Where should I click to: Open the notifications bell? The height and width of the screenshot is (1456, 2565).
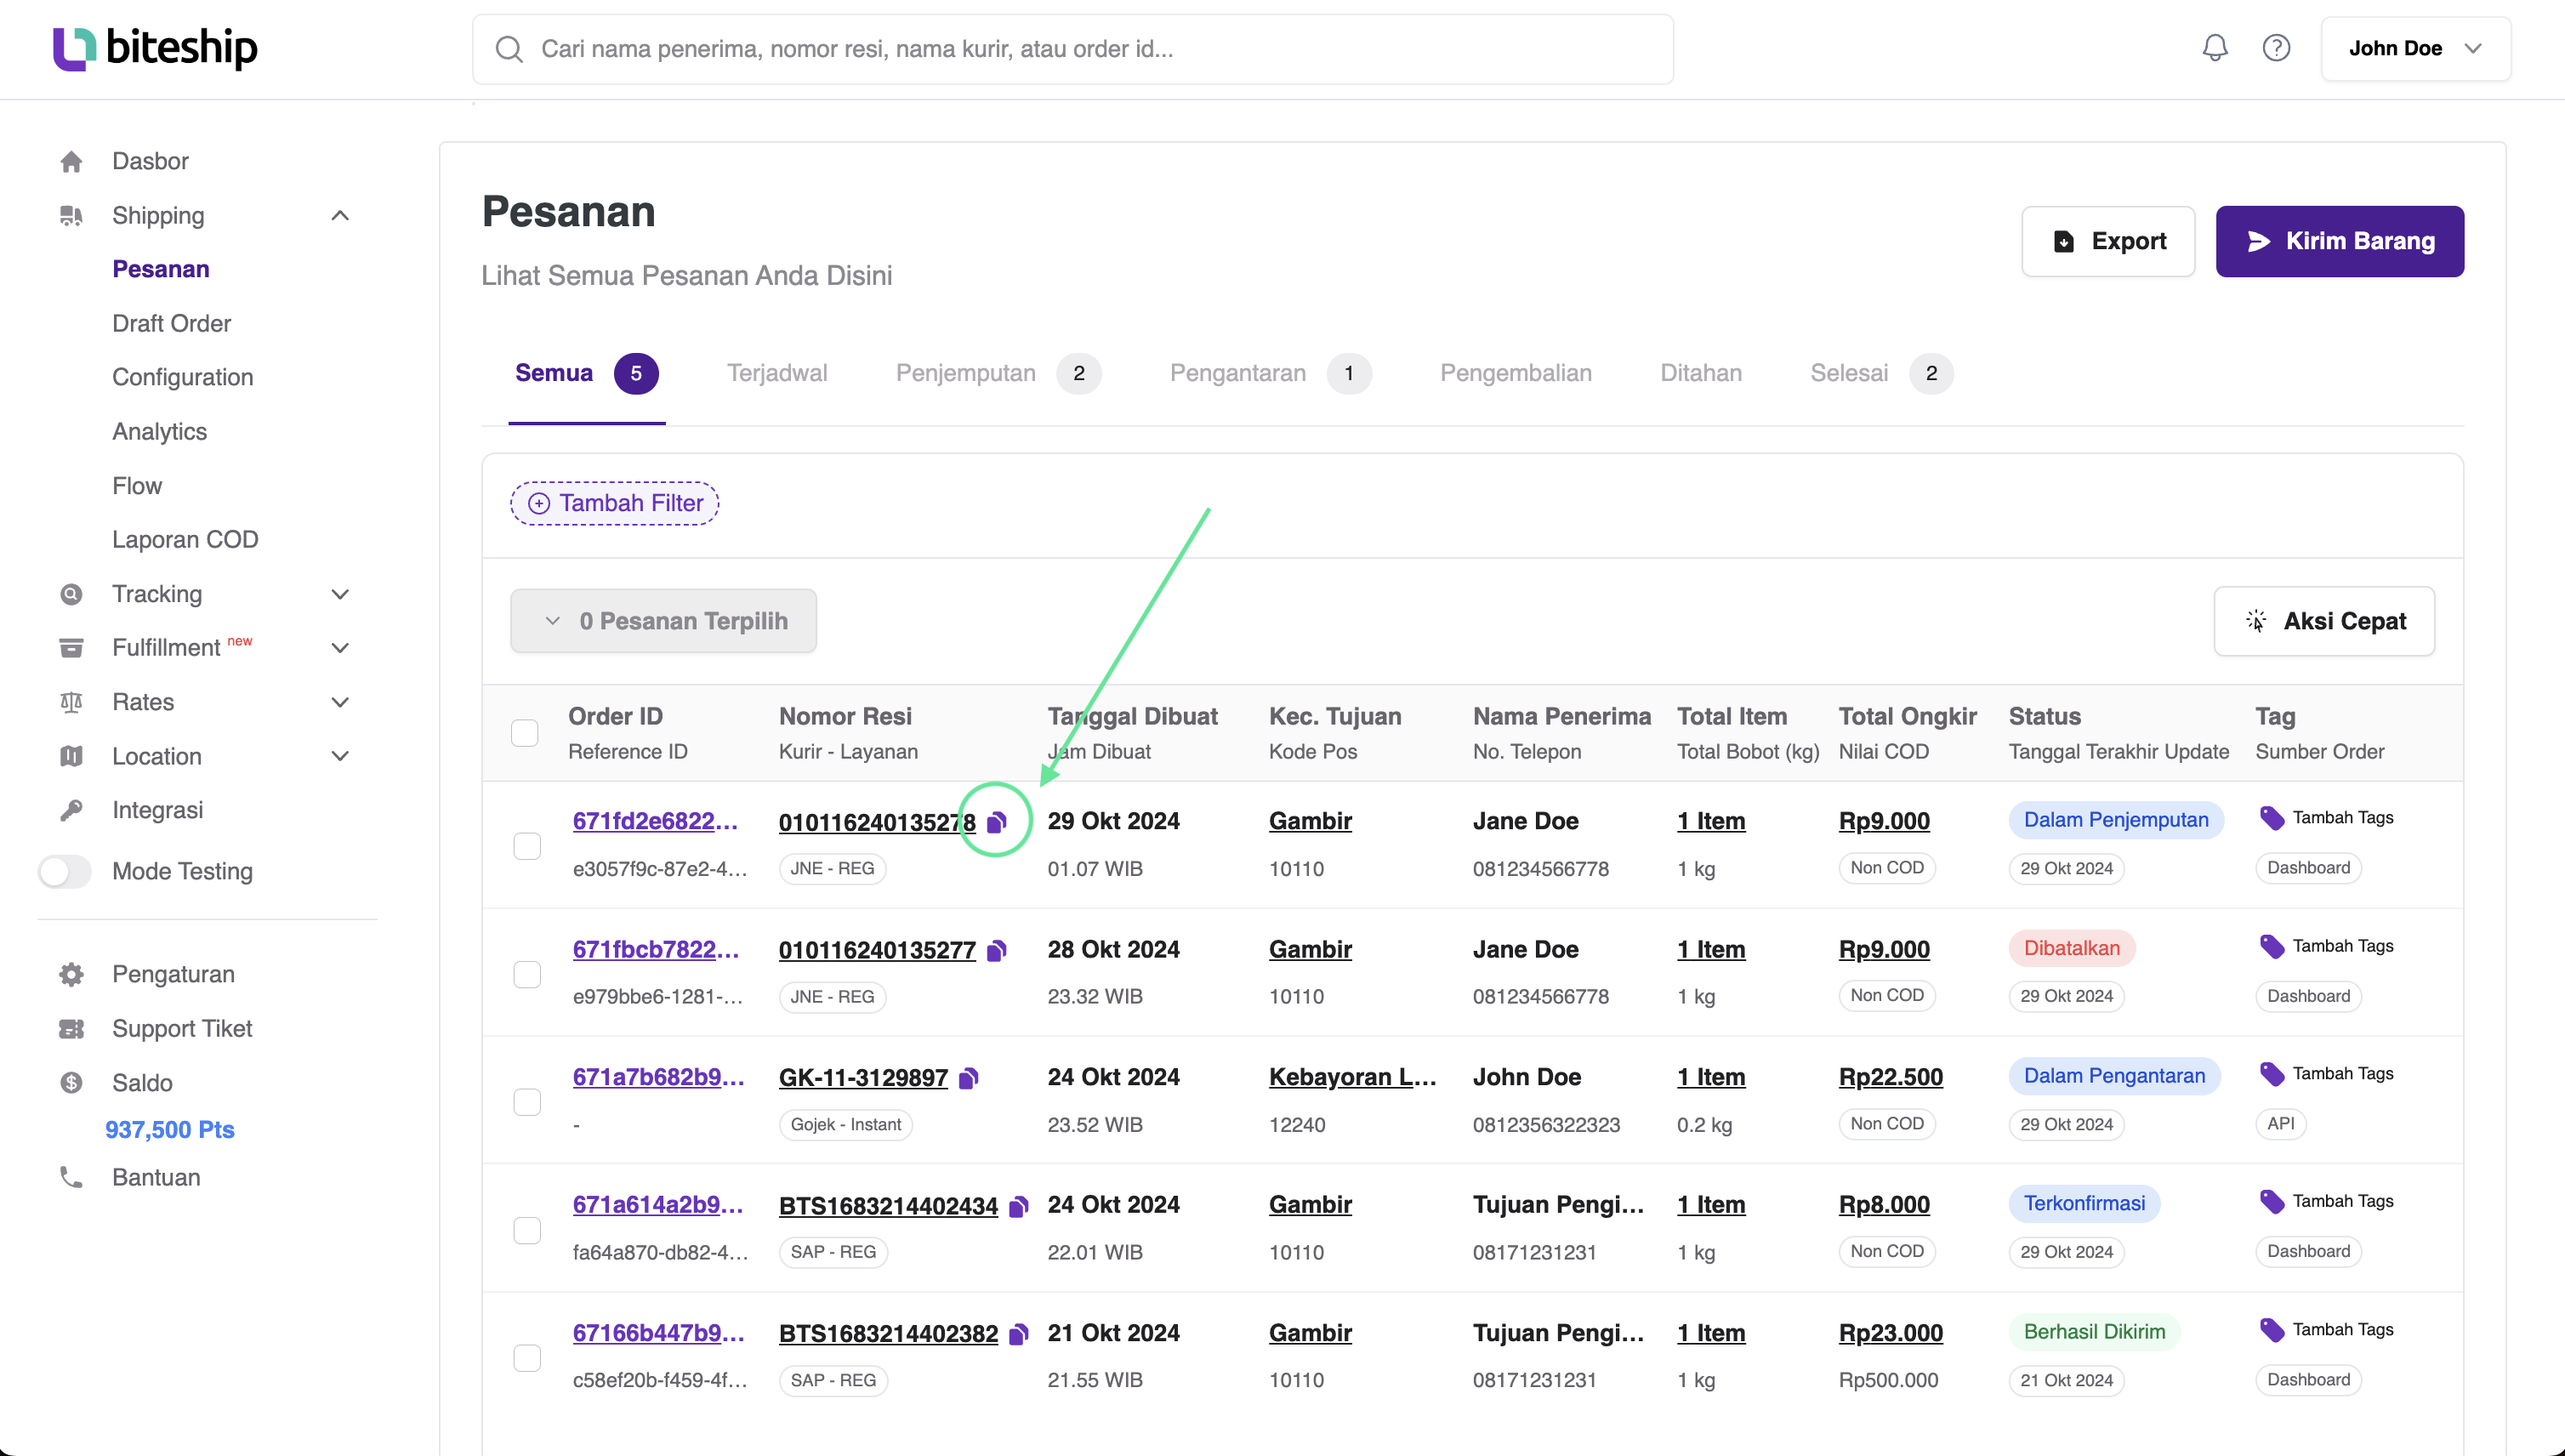pyautogui.click(x=2215, y=48)
